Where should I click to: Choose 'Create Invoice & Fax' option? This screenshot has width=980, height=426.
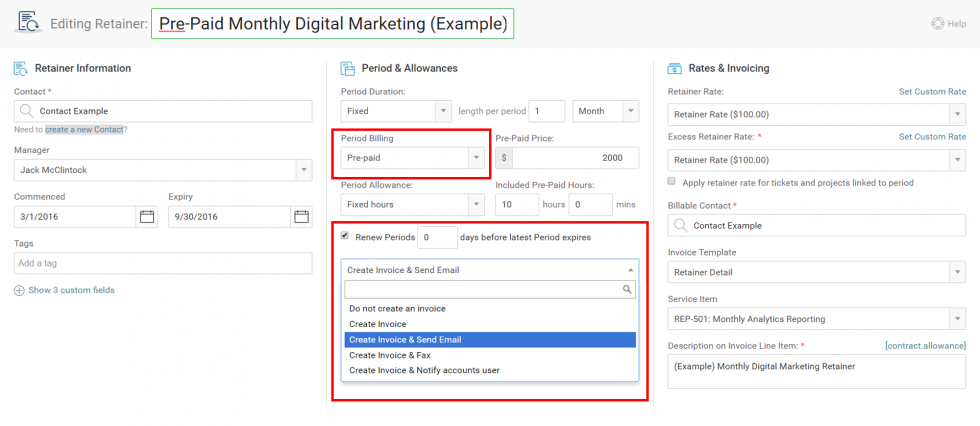click(391, 355)
